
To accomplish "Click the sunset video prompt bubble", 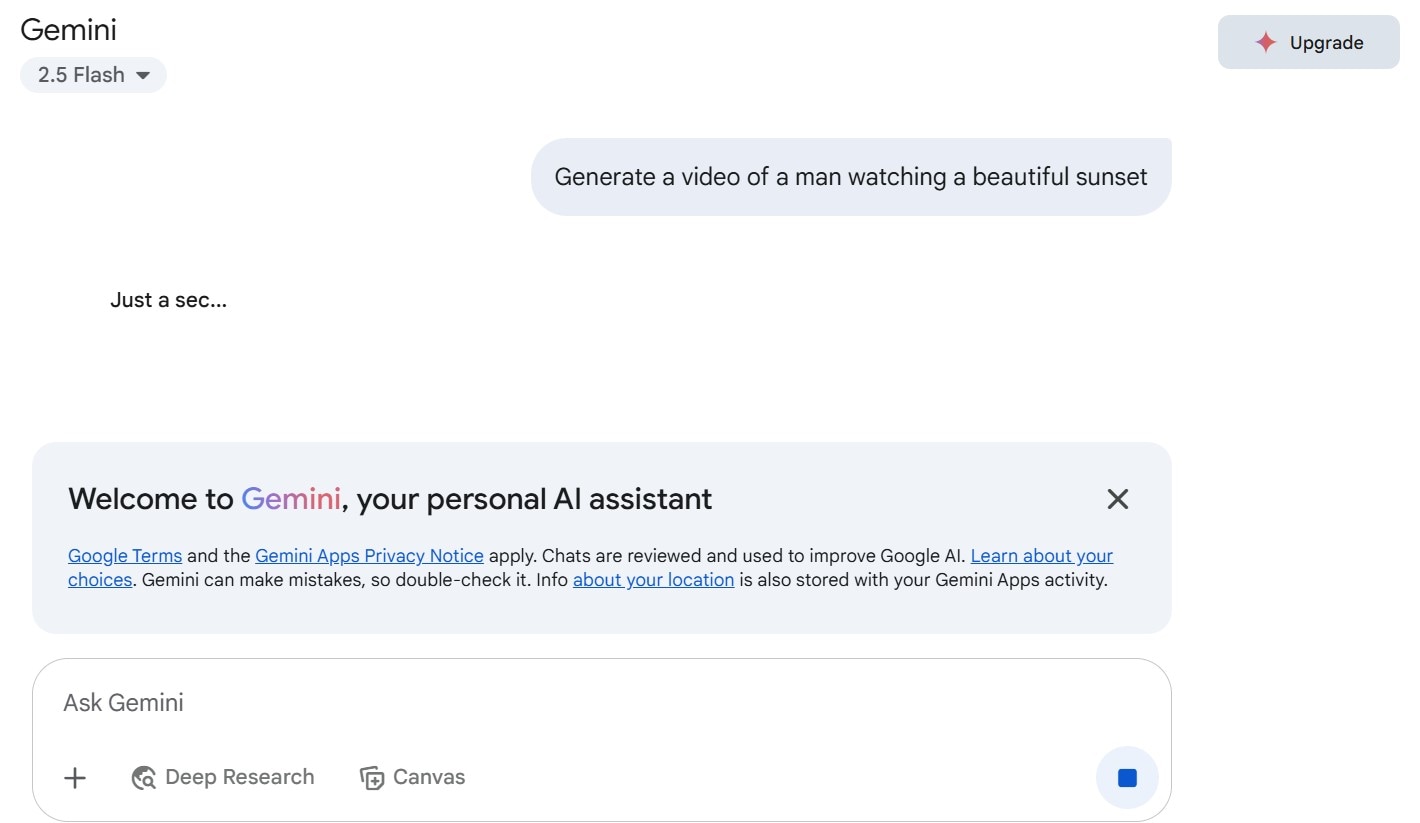I will click(x=850, y=177).
